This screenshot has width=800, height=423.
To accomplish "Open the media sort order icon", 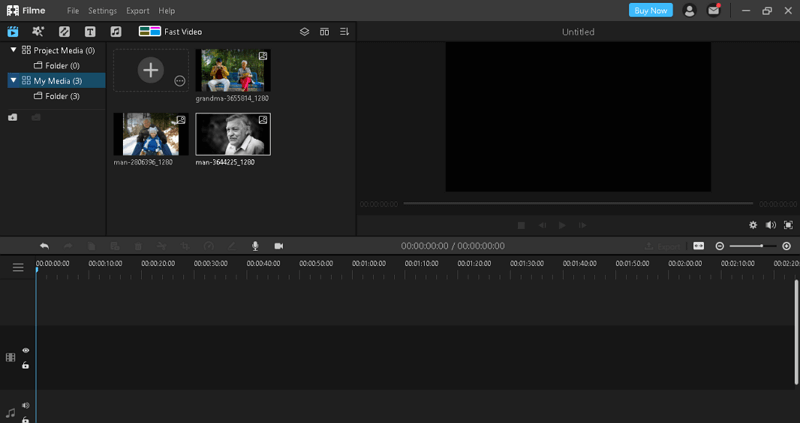I will point(344,32).
